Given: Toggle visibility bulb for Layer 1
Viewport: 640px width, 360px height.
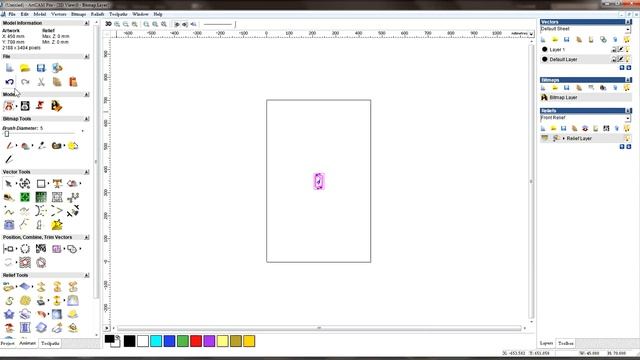Looking at the screenshot, I should 628,49.
